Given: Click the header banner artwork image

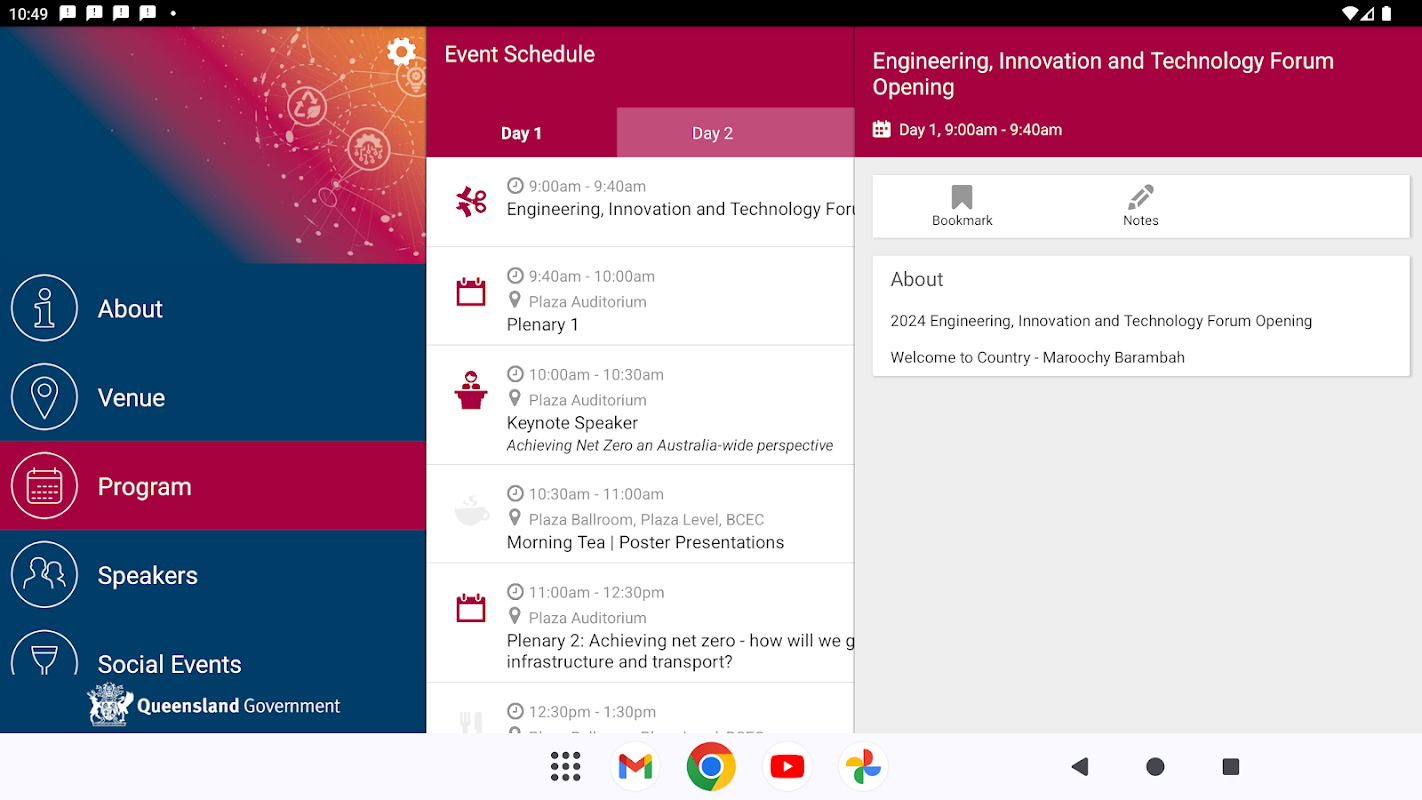Looking at the screenshot, I should [x=213, y=145].
